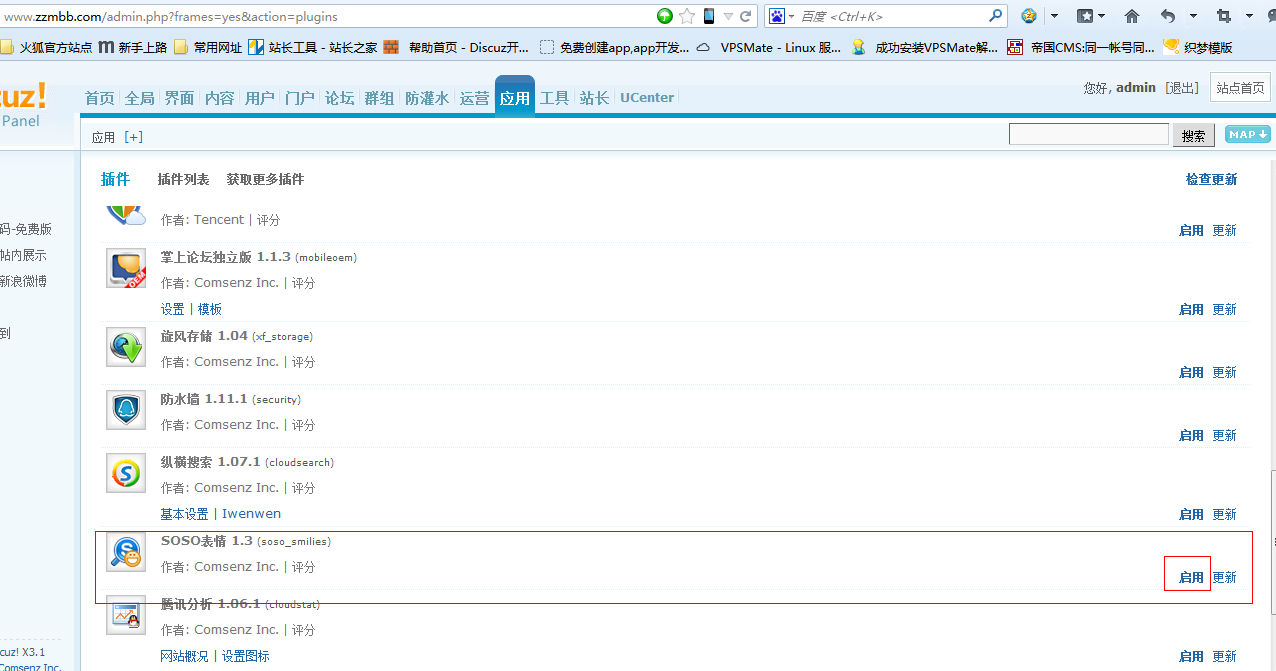Click the round badge icon next to search box
The width and height of the screenshot is (1276, 671).
point(1029,16)
